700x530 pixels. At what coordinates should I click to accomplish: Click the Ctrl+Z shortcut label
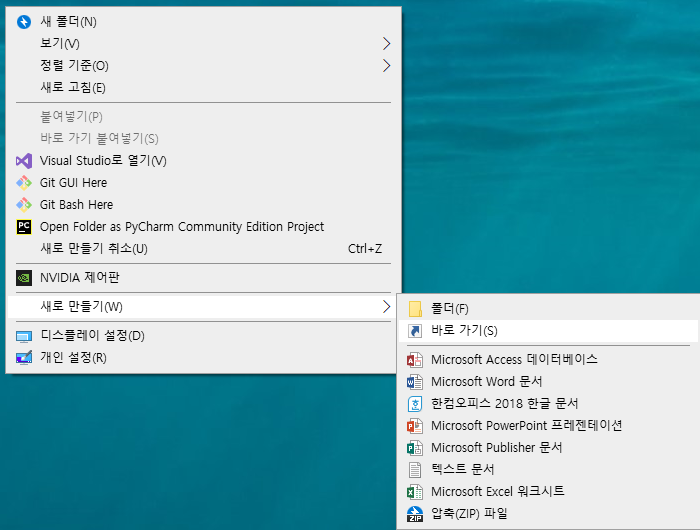coord(365,249)
